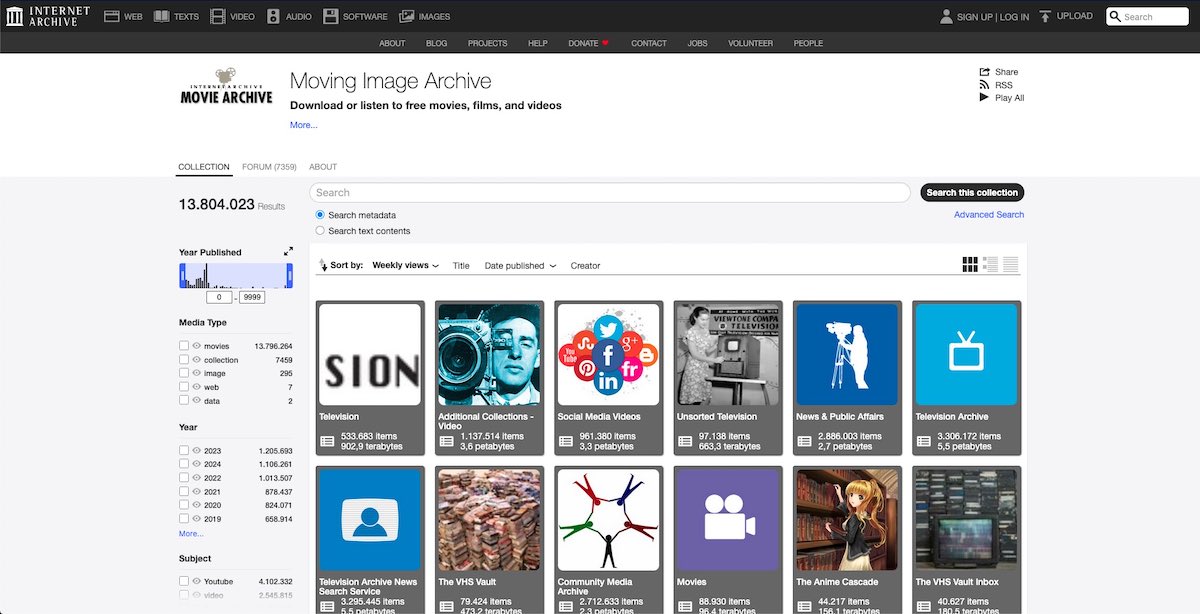The width and height of the screenshot is (1200, 614).
Task: Click the Donate heart icon
Action: pyautogui.click(x=605, y=43)
